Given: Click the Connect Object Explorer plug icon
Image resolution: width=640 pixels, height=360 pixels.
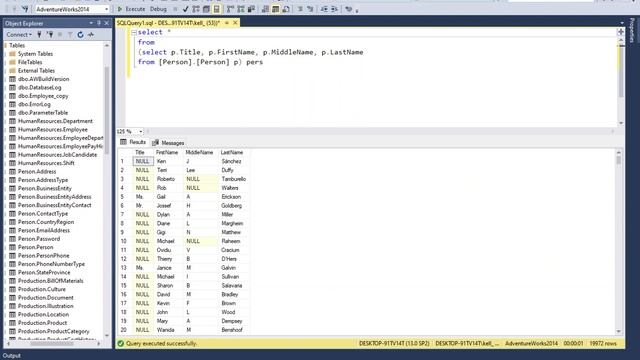Looking at the screenshot, I should click(40, 35).
